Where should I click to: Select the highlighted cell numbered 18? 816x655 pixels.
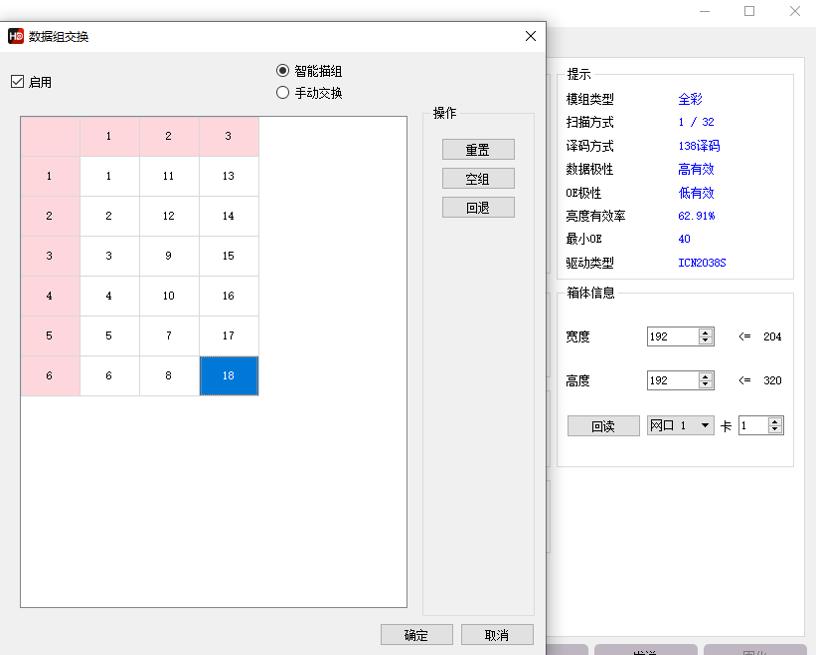point(229,375)
